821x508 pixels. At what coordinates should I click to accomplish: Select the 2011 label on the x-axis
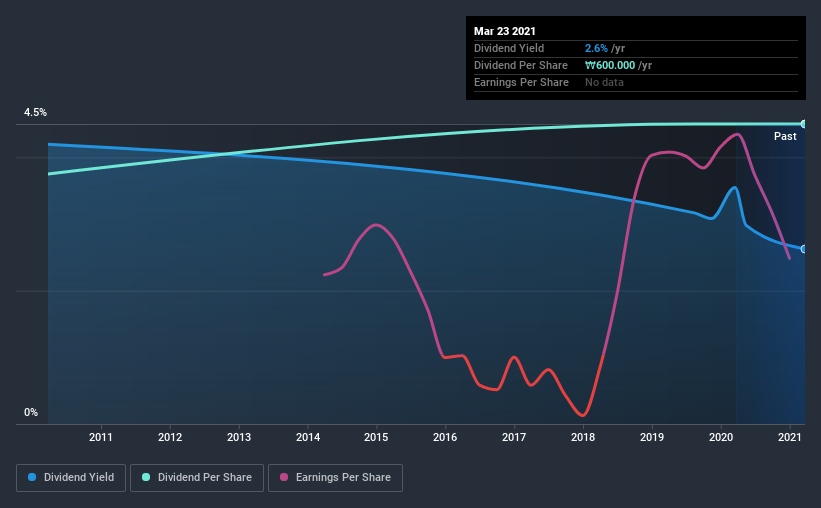[101, 437]
